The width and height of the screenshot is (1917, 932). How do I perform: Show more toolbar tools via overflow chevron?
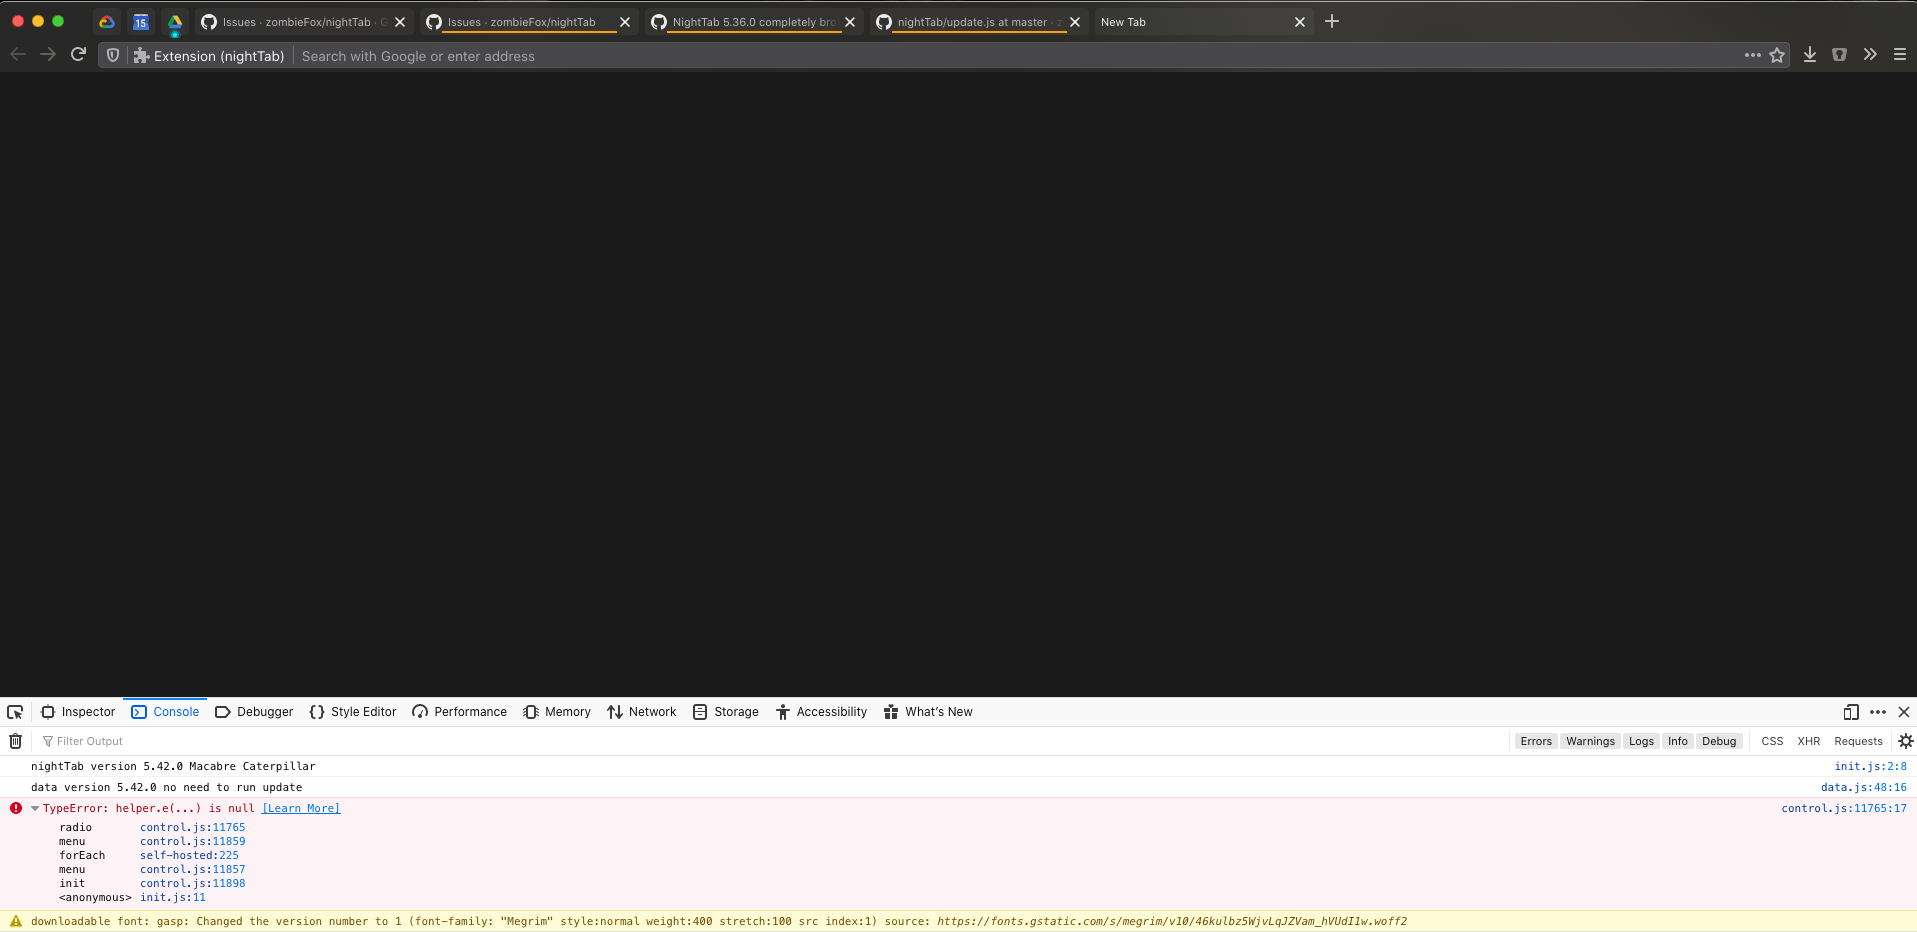(1870, 55)
